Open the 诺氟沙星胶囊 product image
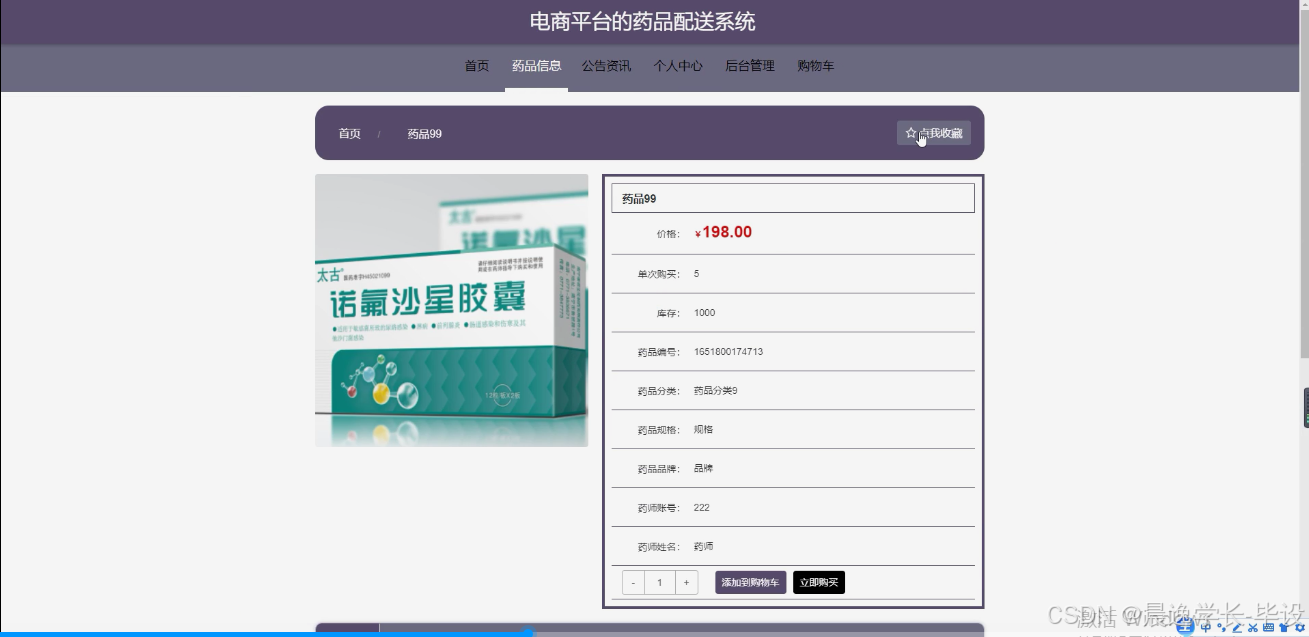This screenshot has height=637, width=1309. tap(451, 310)
